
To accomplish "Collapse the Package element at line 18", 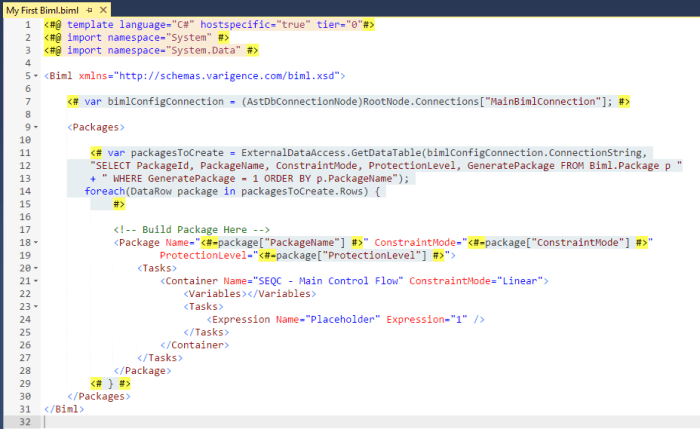I will click(36, 242).
